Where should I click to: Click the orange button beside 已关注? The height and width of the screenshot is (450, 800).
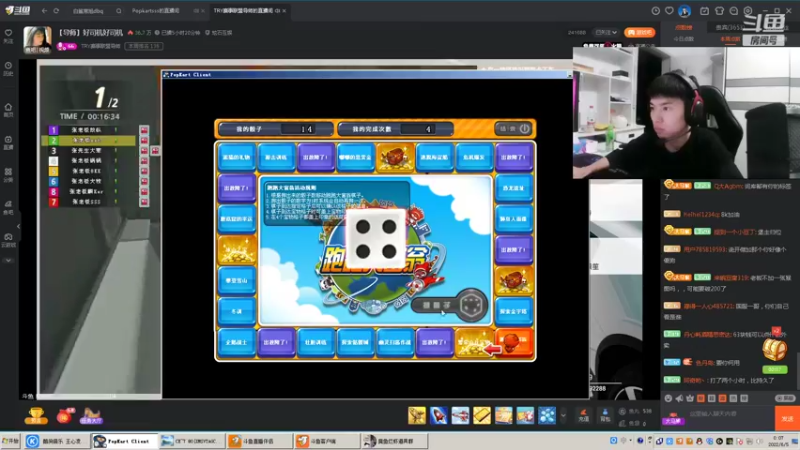click(639, 32)
